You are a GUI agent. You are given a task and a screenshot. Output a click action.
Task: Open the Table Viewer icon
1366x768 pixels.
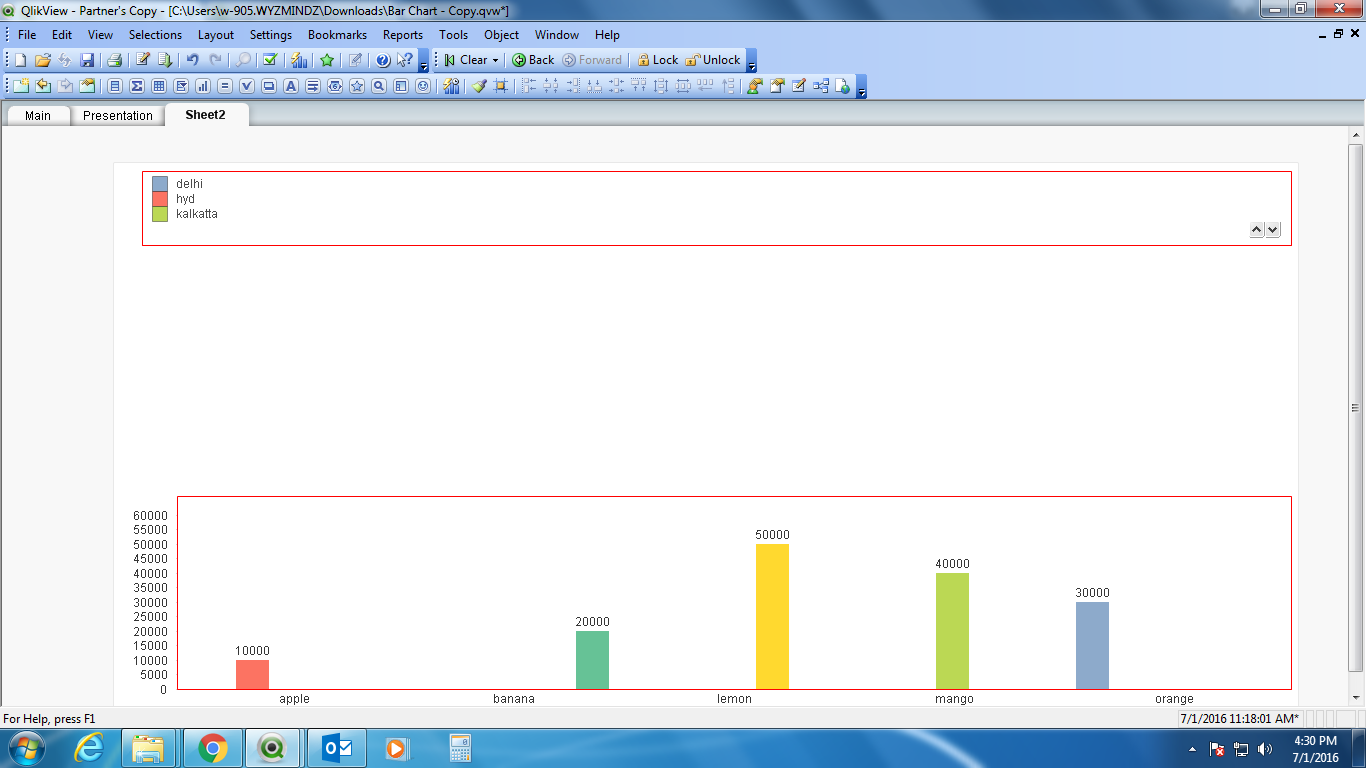[821, 86]
